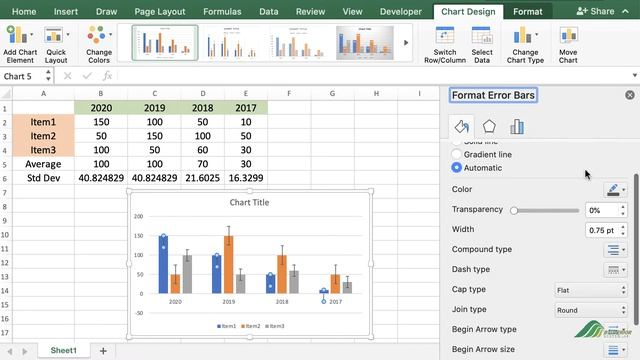Cancel formula entry with the X icon
The height and width of the screenshot is (360, 640).
coord(67,76)
